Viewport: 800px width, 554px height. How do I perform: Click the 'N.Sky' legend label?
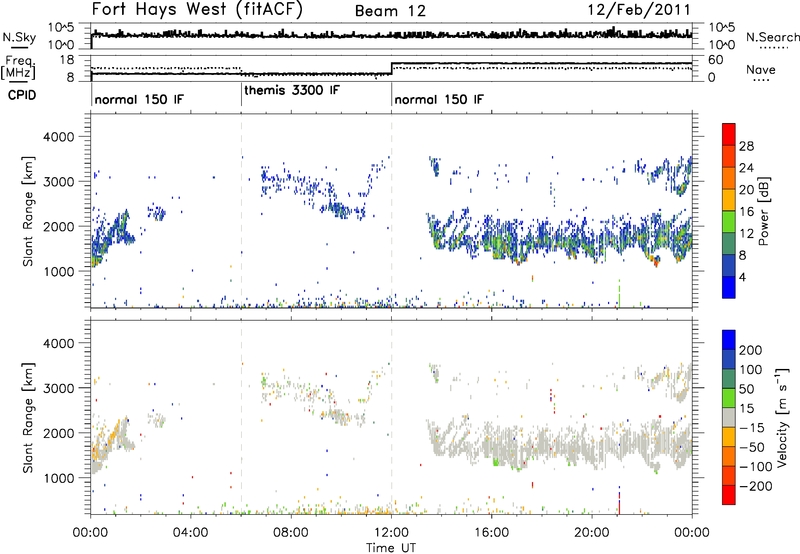click(x=19, y=37)
